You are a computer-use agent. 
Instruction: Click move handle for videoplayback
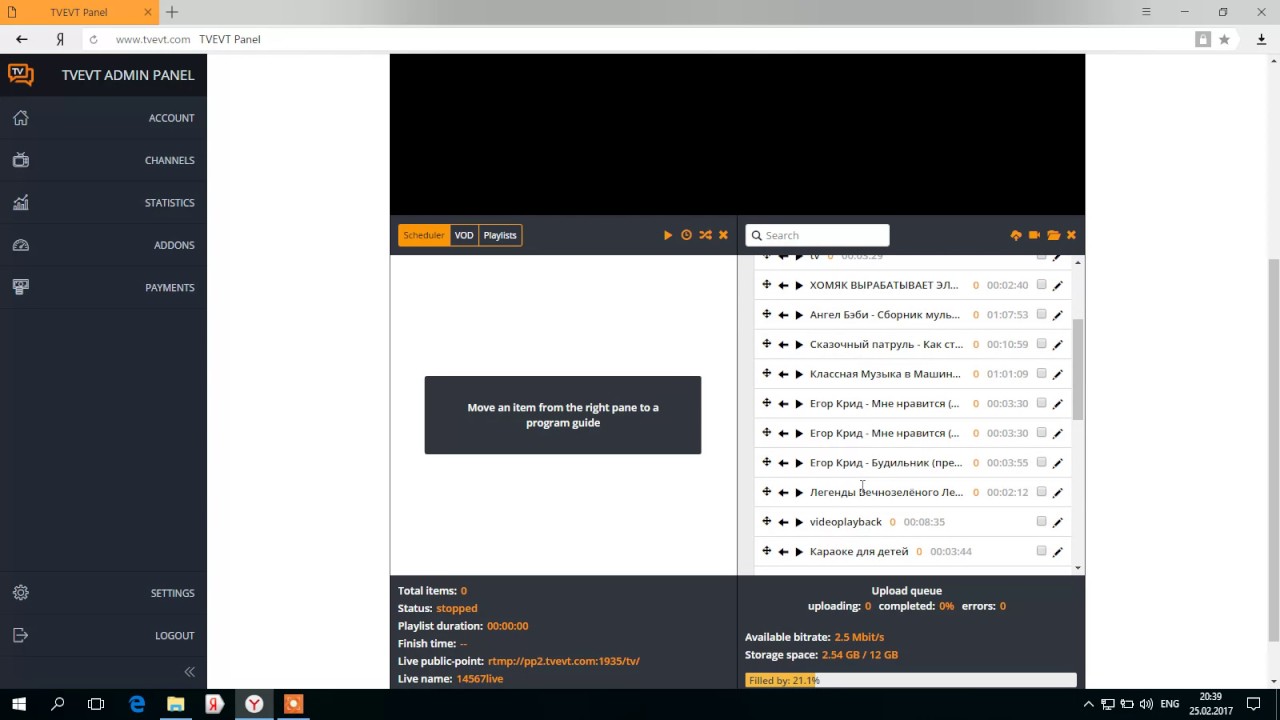click(x=766, y=521)
